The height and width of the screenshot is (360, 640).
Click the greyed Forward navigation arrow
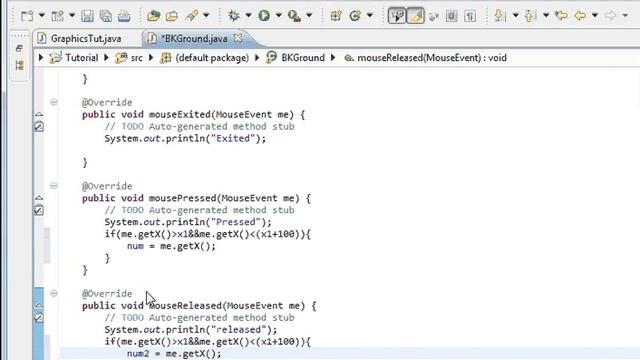tap(611, 16)
